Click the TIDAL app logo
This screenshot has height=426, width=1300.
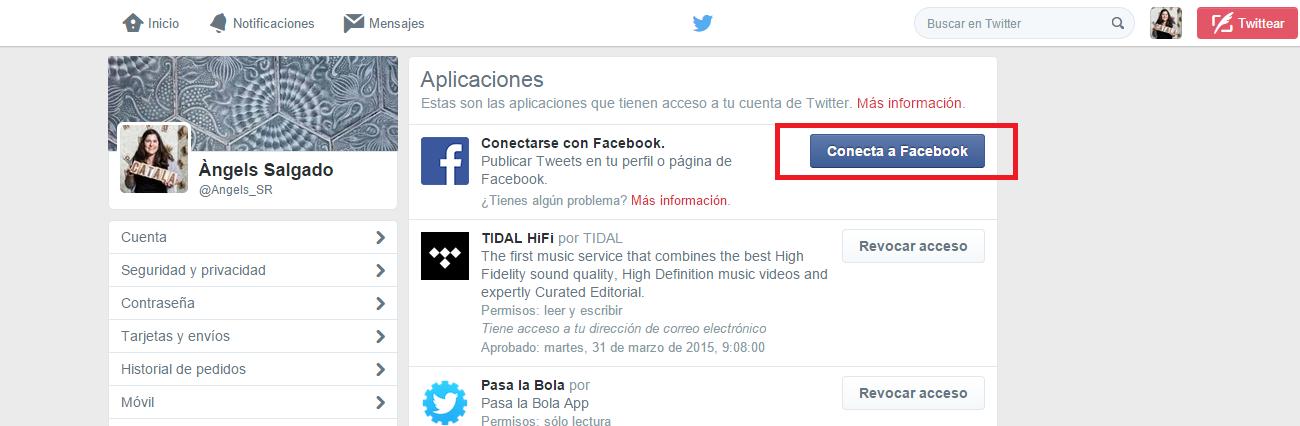tap(445, 255)
